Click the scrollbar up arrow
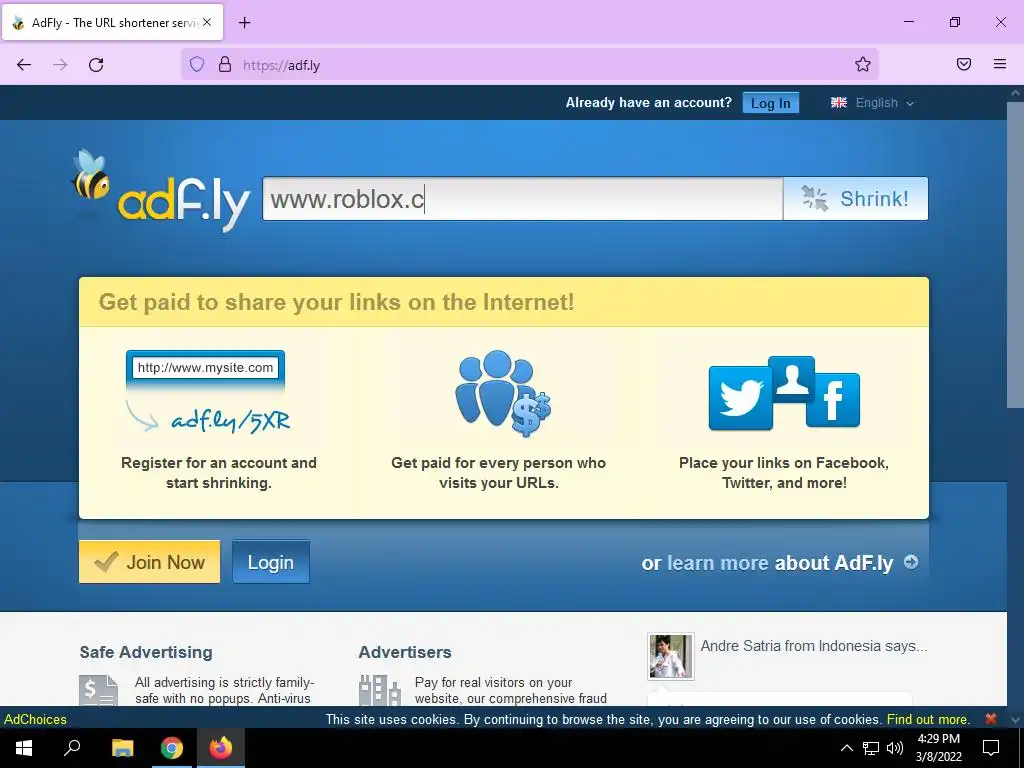This screenshot has width=1024, height=768. [x=1016, y=93]
